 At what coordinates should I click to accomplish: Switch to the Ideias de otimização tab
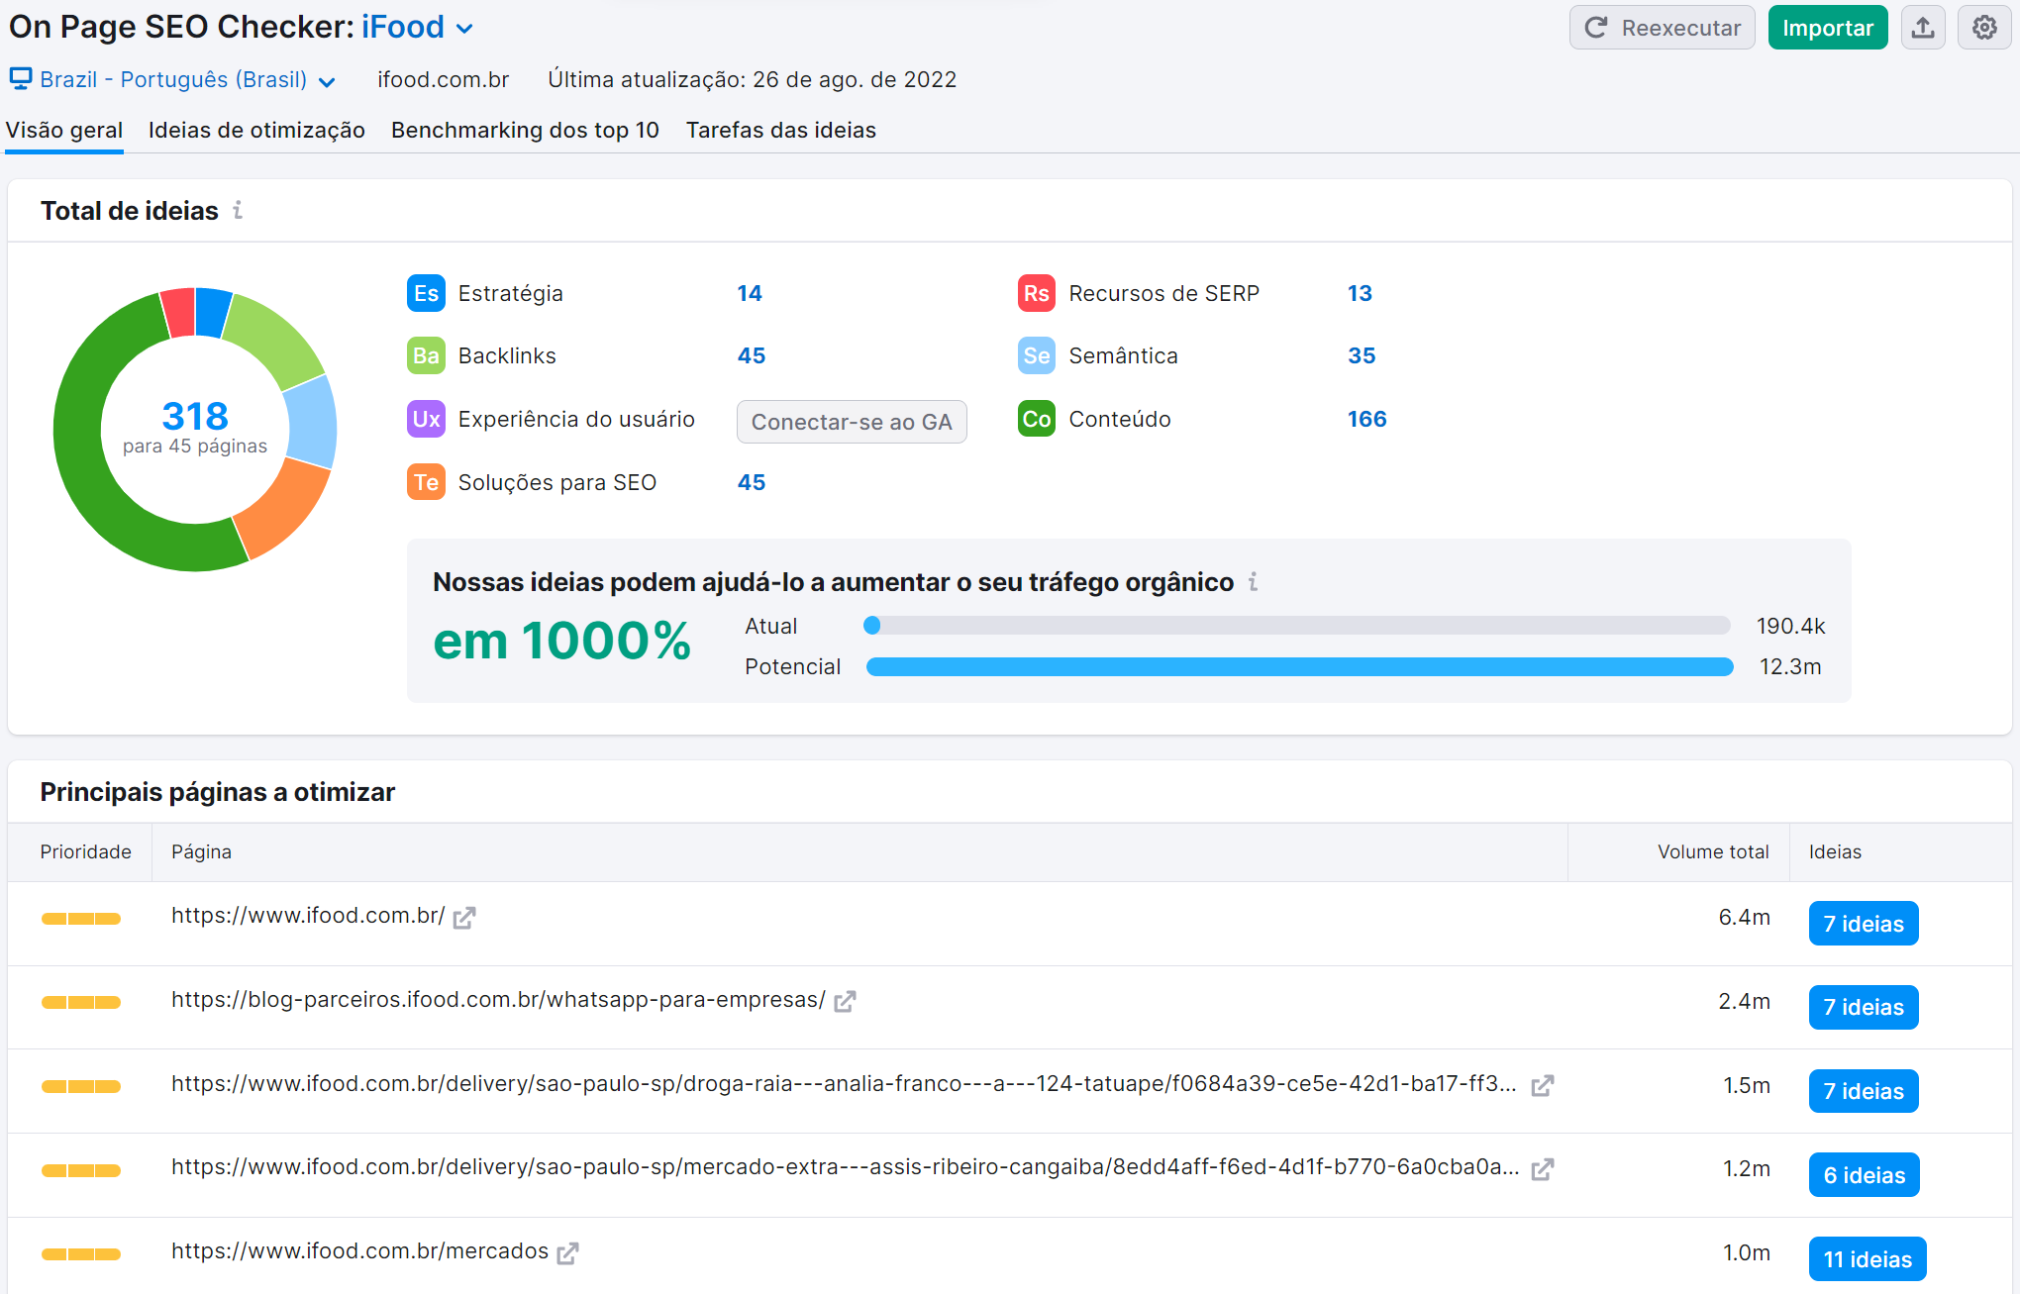[x=256, y=130]
